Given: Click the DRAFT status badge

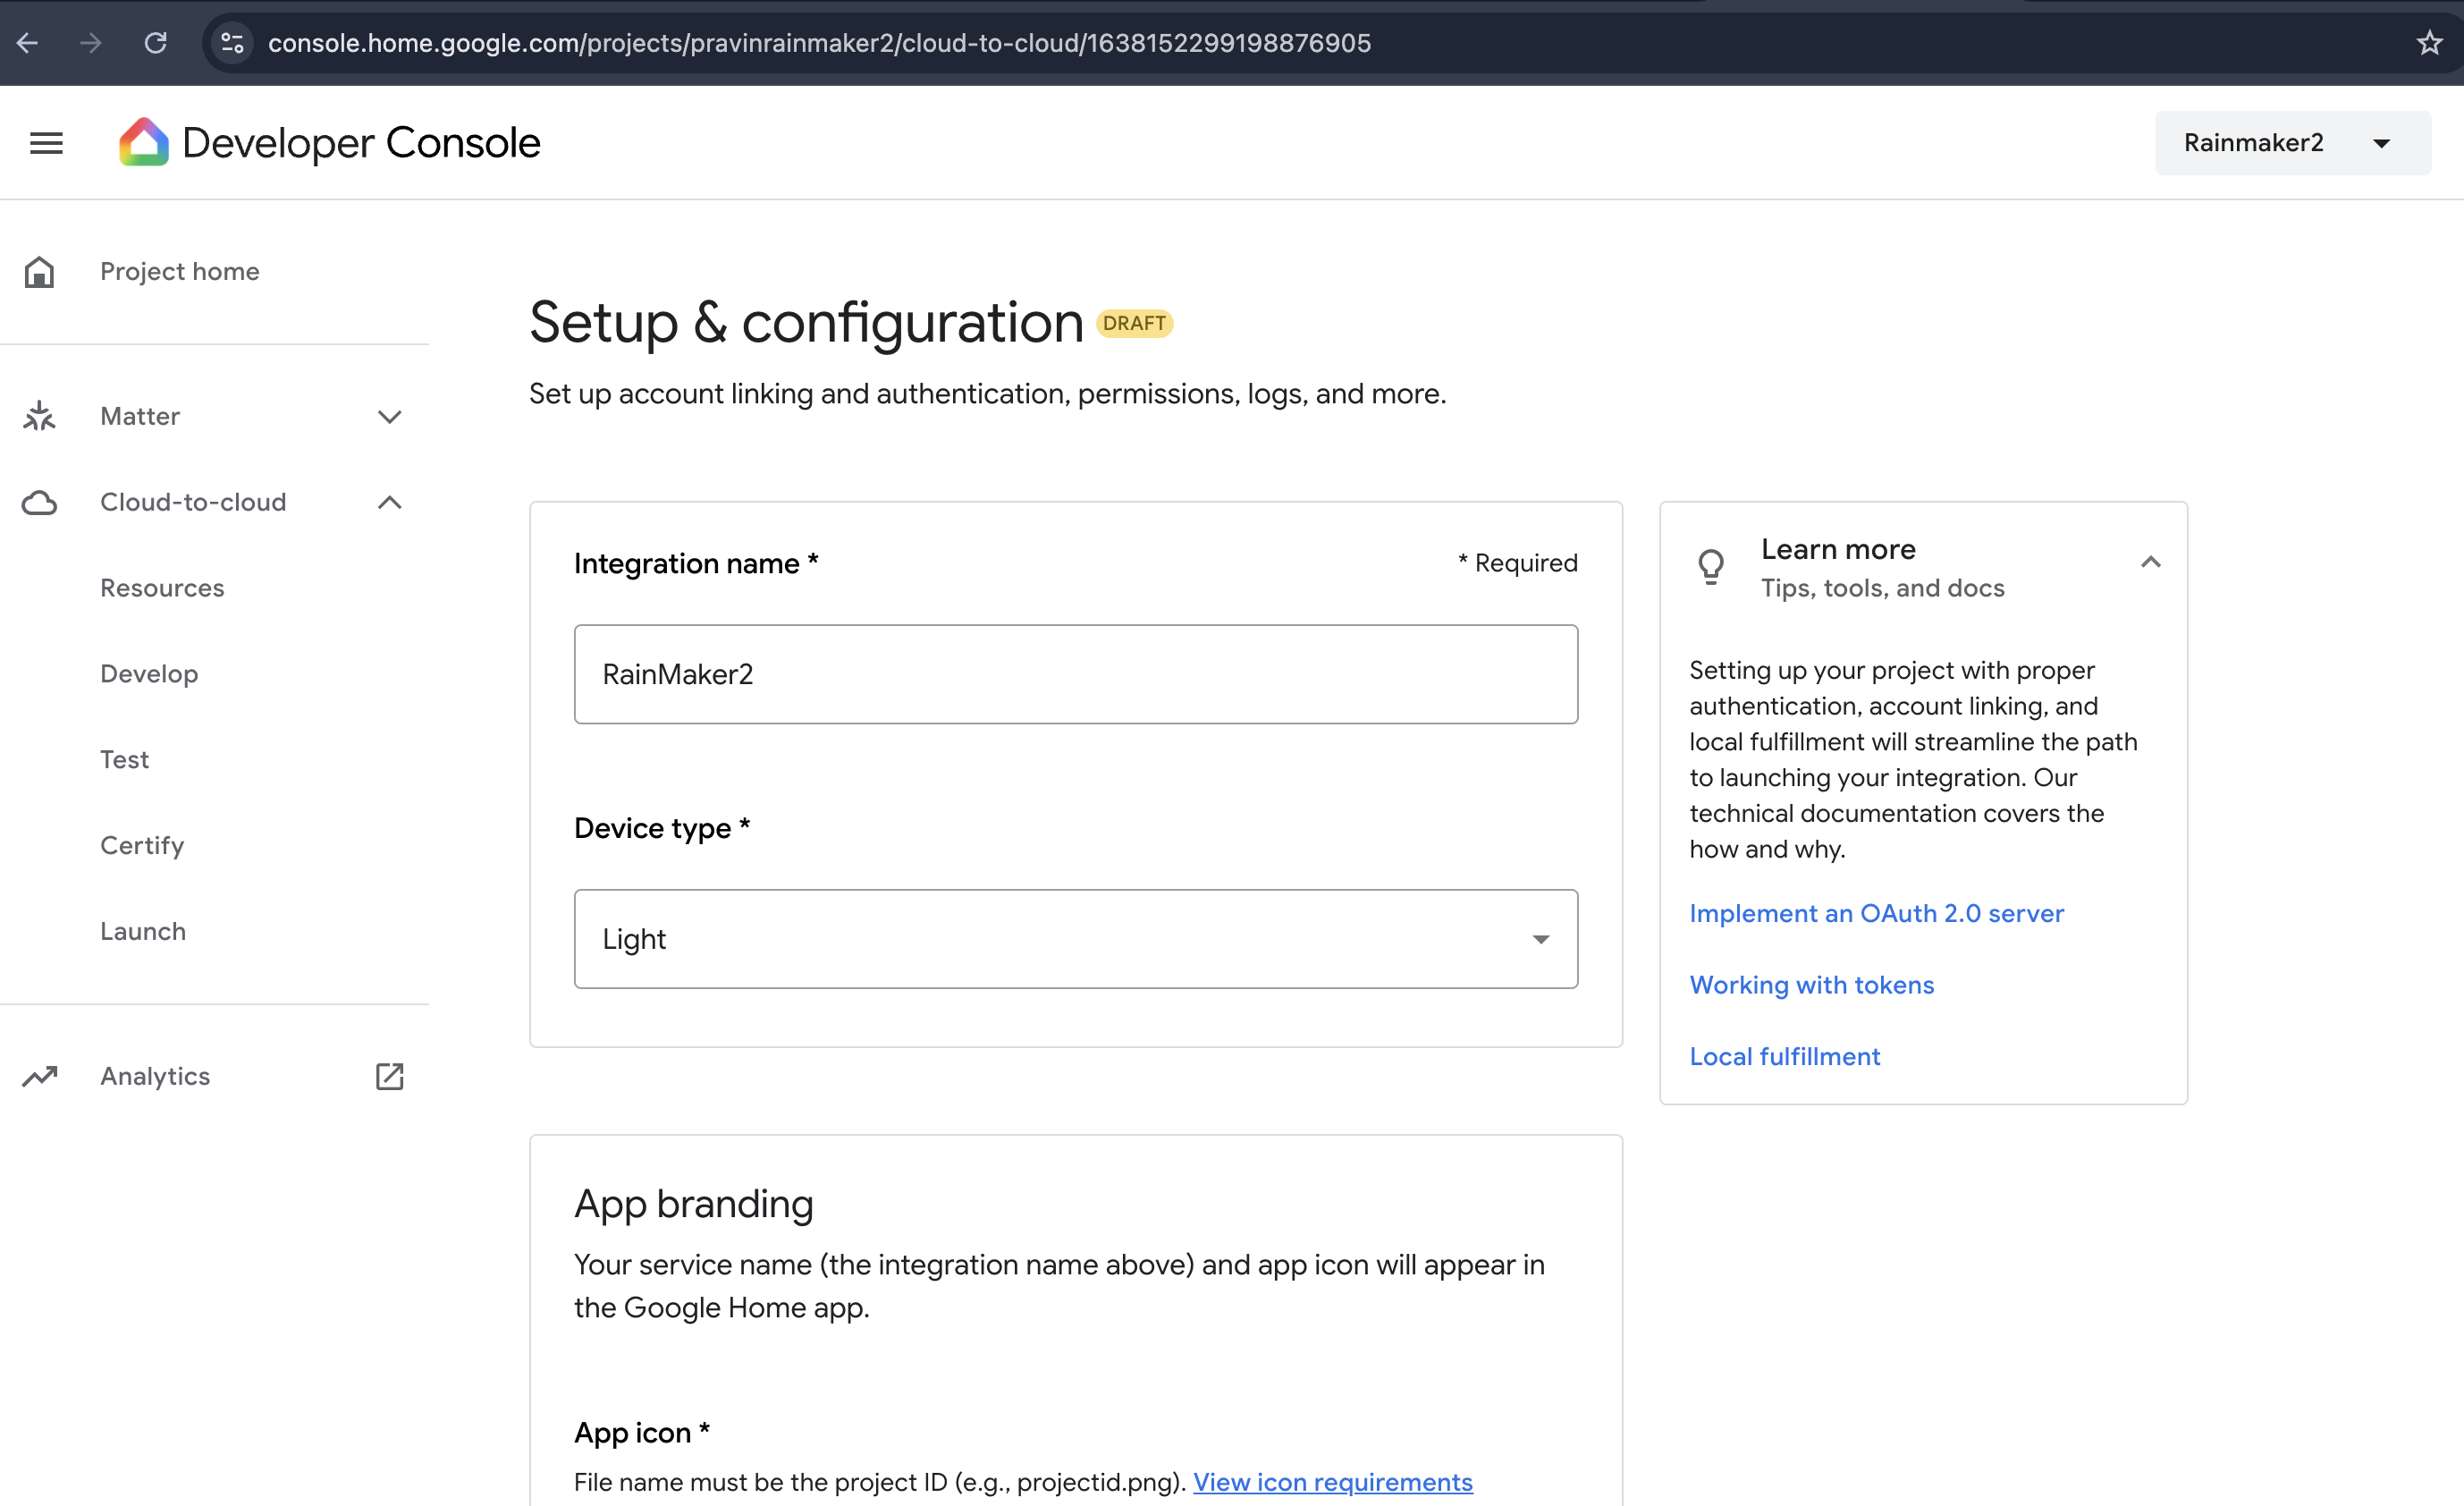Looking at the screenshot, I should point(1134,323).
